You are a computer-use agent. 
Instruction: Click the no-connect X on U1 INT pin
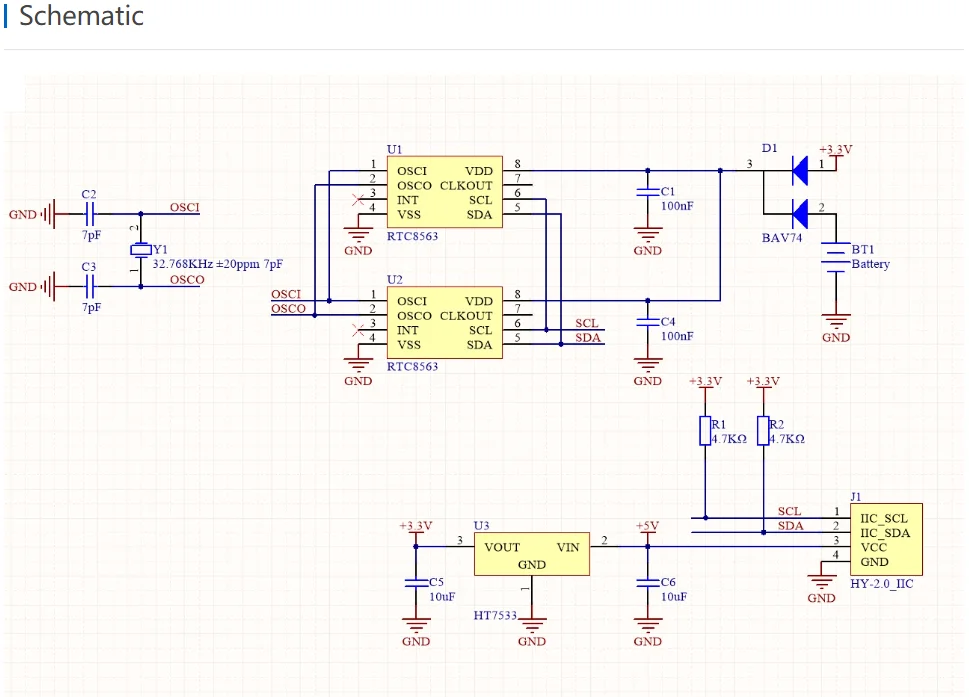pos(357,200)
